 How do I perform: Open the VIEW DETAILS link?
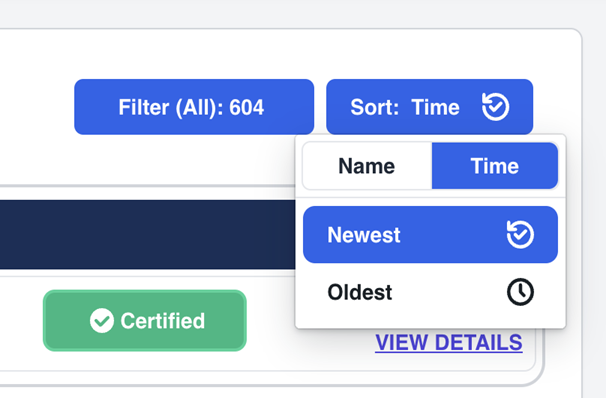pos(449,343)
